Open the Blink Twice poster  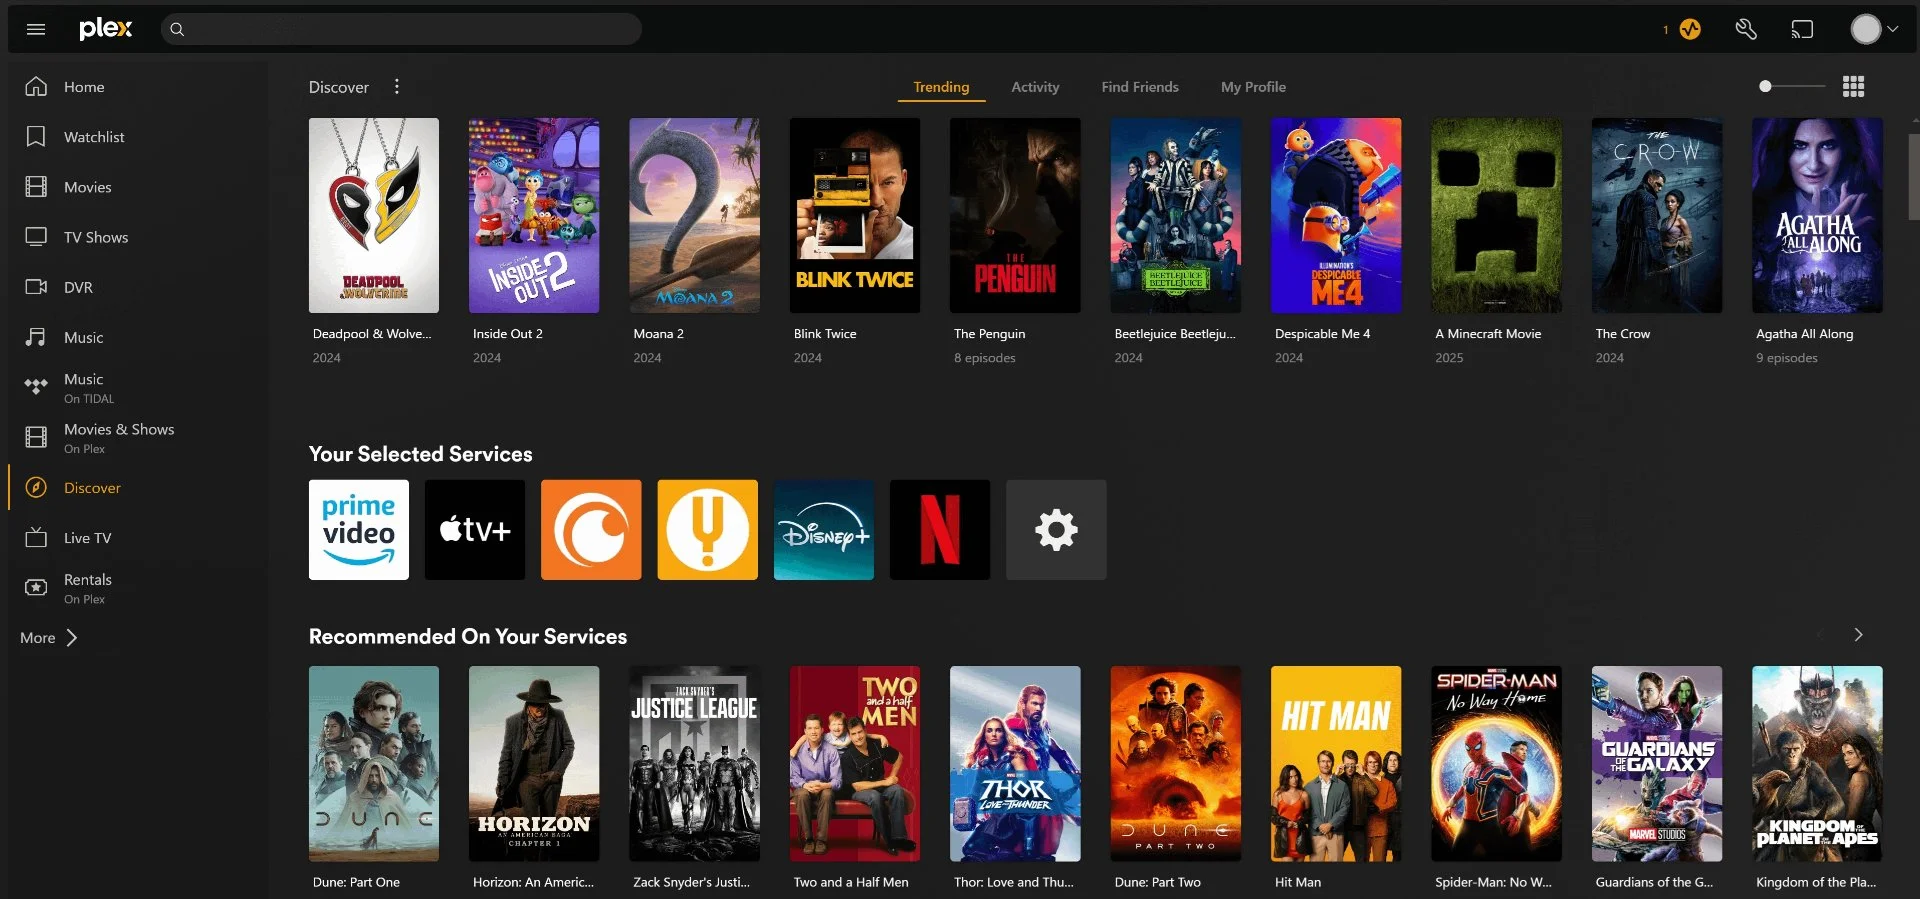coord(855,216)
